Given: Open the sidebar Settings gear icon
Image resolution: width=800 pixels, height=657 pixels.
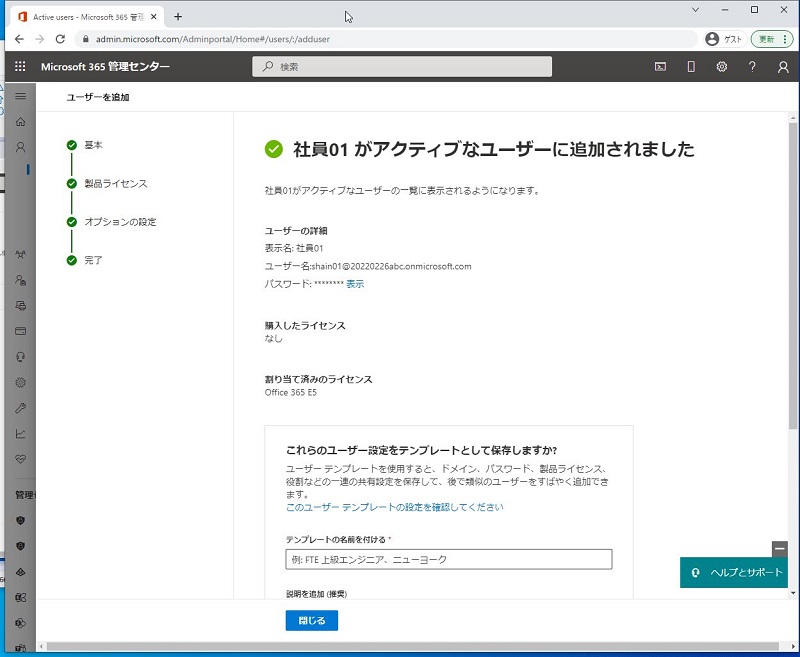Looking at the screenshot, I should pyautogui.click(x=20, y=383).
